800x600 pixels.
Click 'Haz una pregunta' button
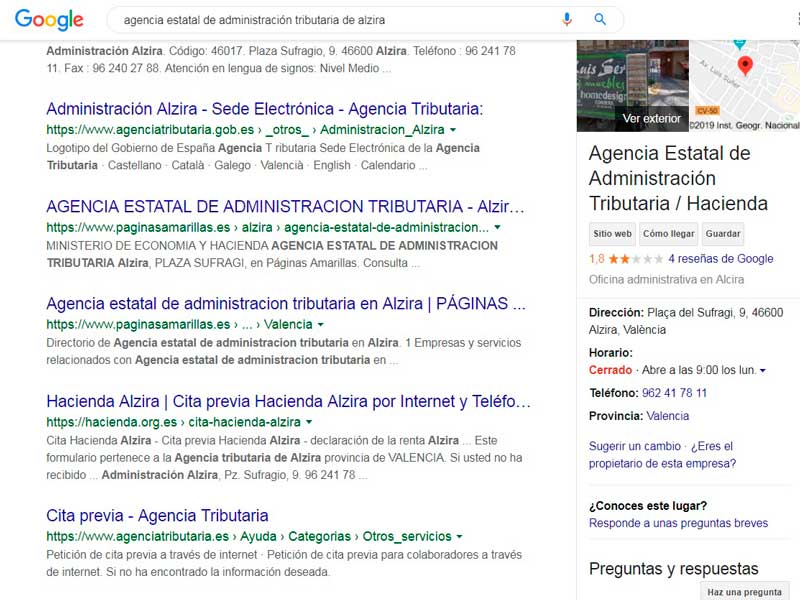[x=744, y=592]
